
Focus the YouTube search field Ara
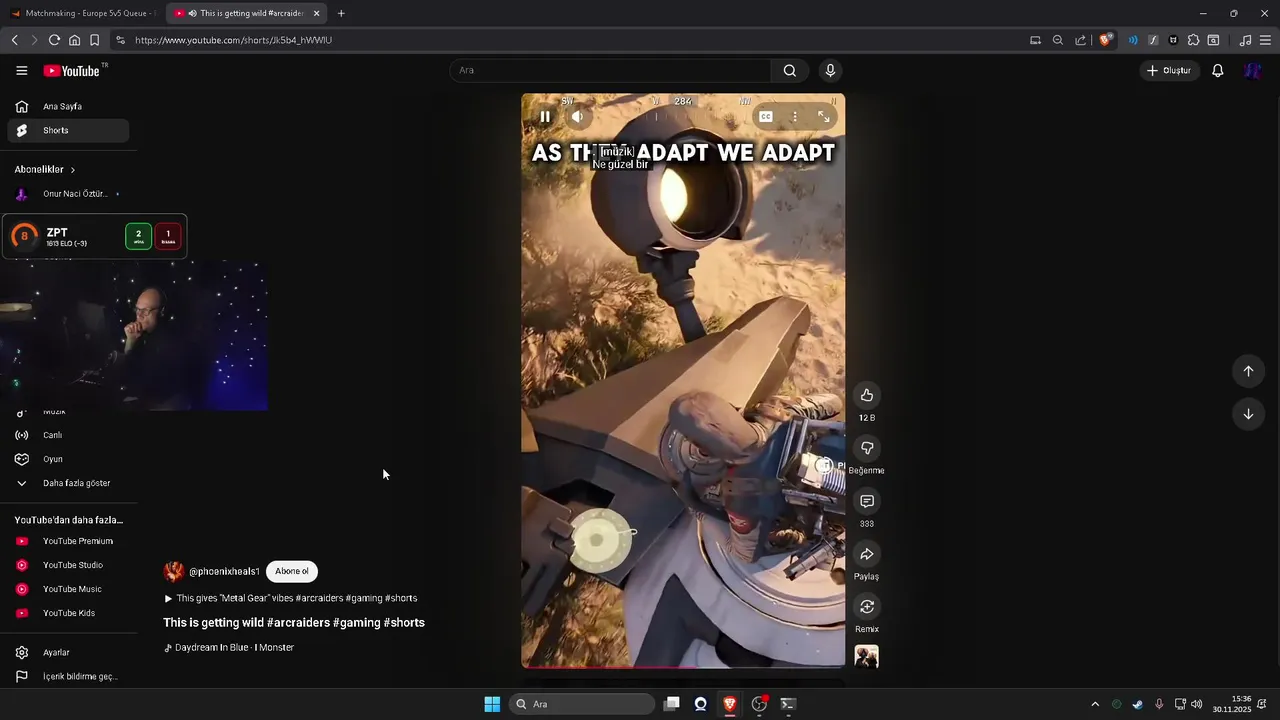(610, 70)
